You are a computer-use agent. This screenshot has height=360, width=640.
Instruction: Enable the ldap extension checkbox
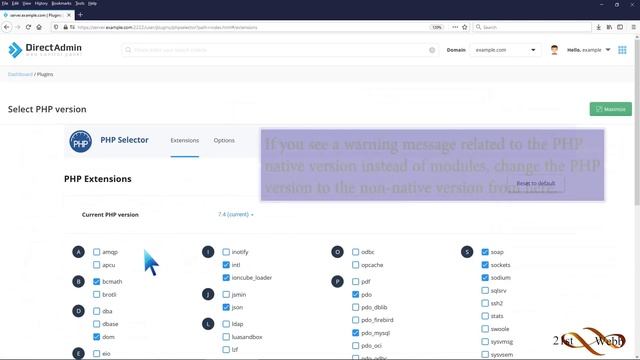[226, 324]
